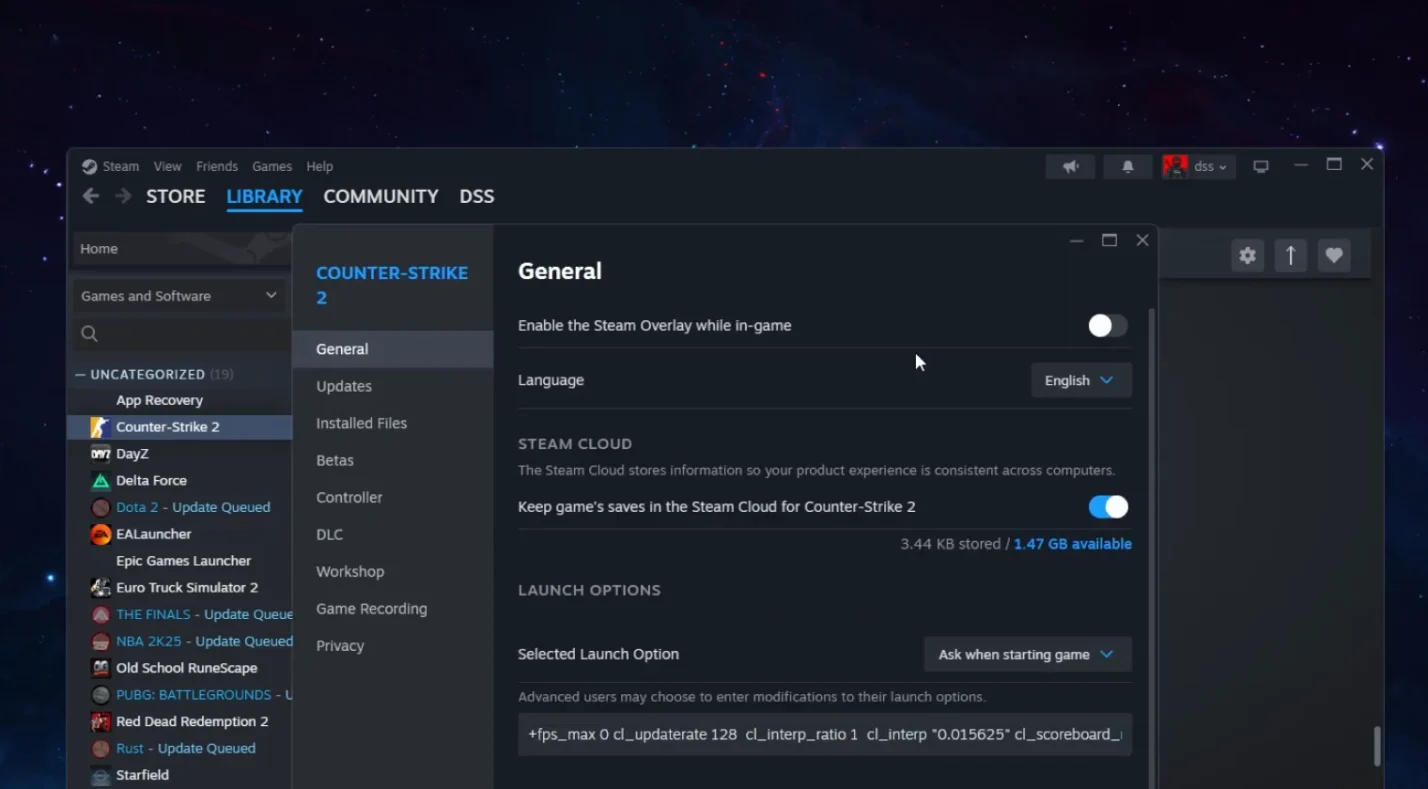Enable the Steam Overlay toggle

click(1107, 326)
